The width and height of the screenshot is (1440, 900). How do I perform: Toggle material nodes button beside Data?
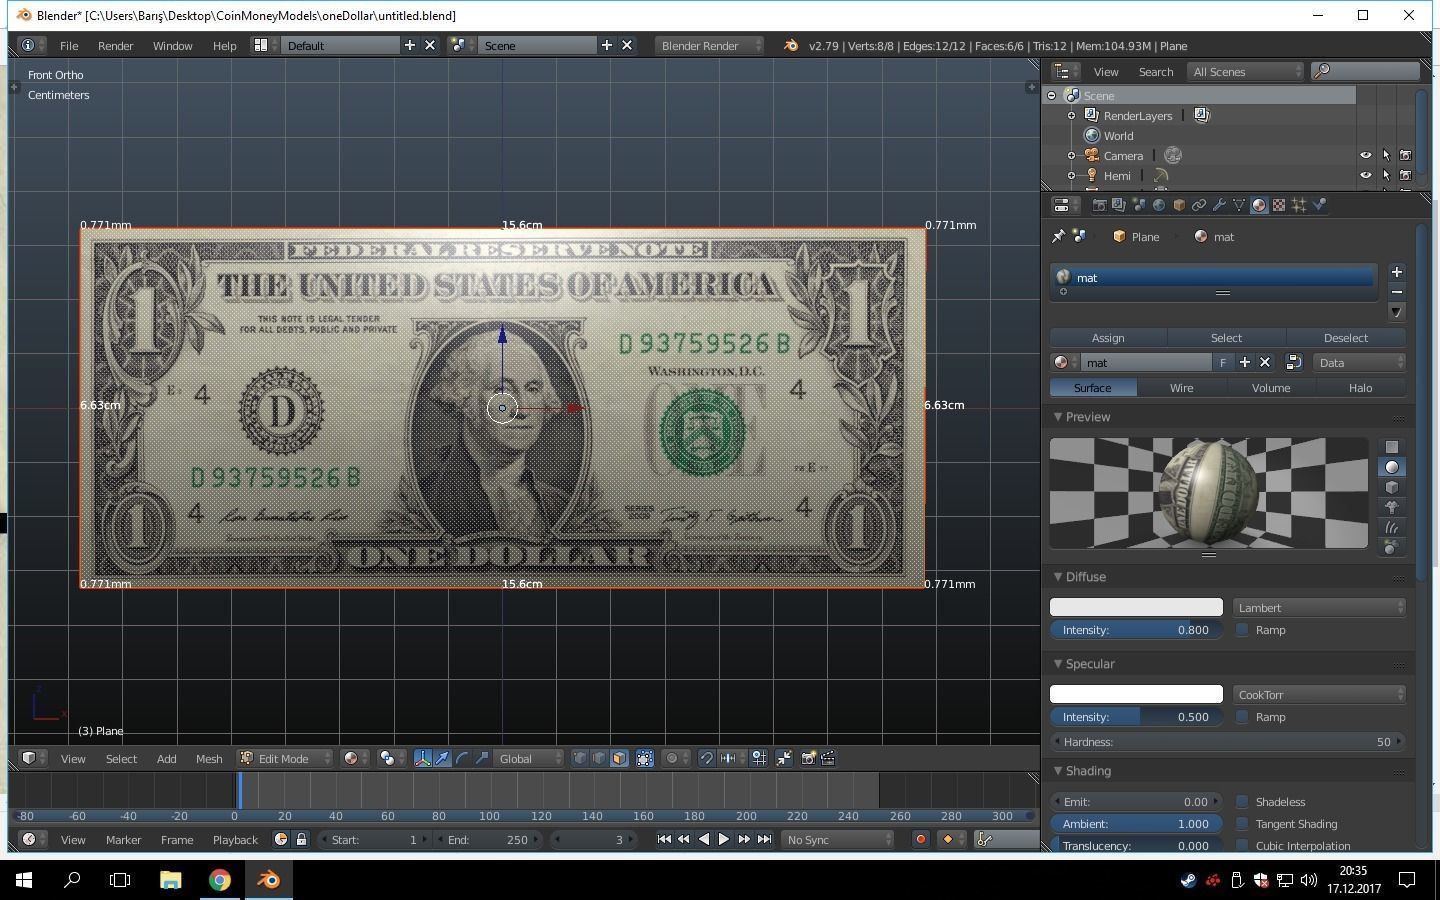(1293, 363)
